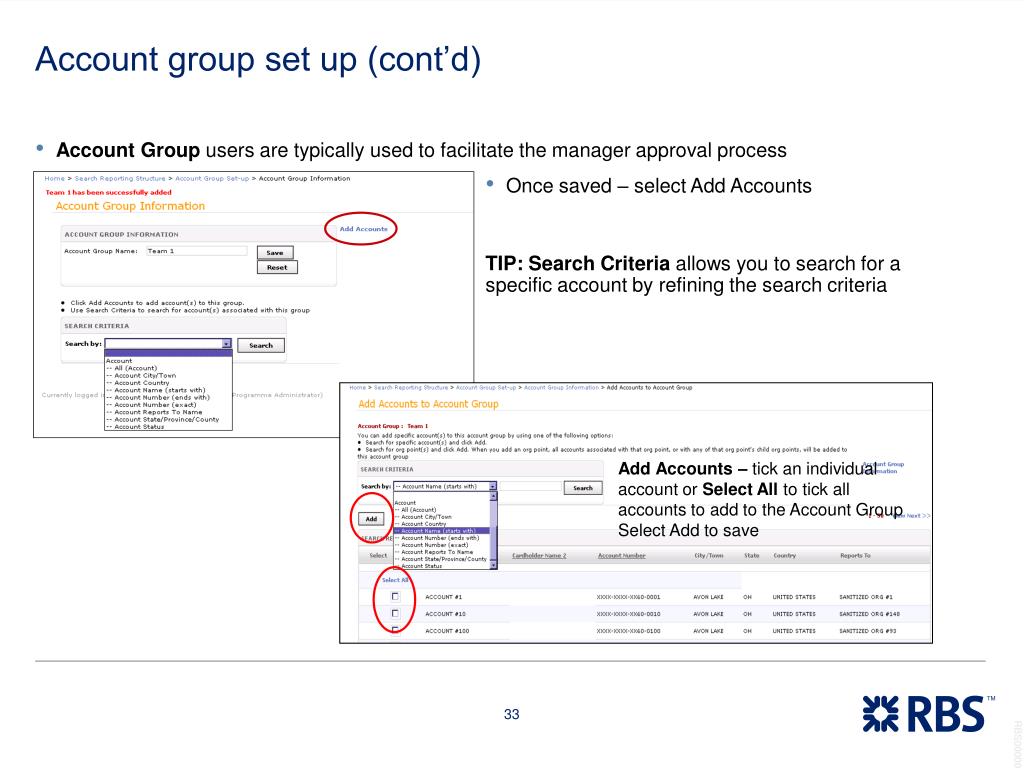1024x768 pixels.
Task: Open Account Group Set-up breadcrumb on Add Accounts page
Action: point(486,388)
